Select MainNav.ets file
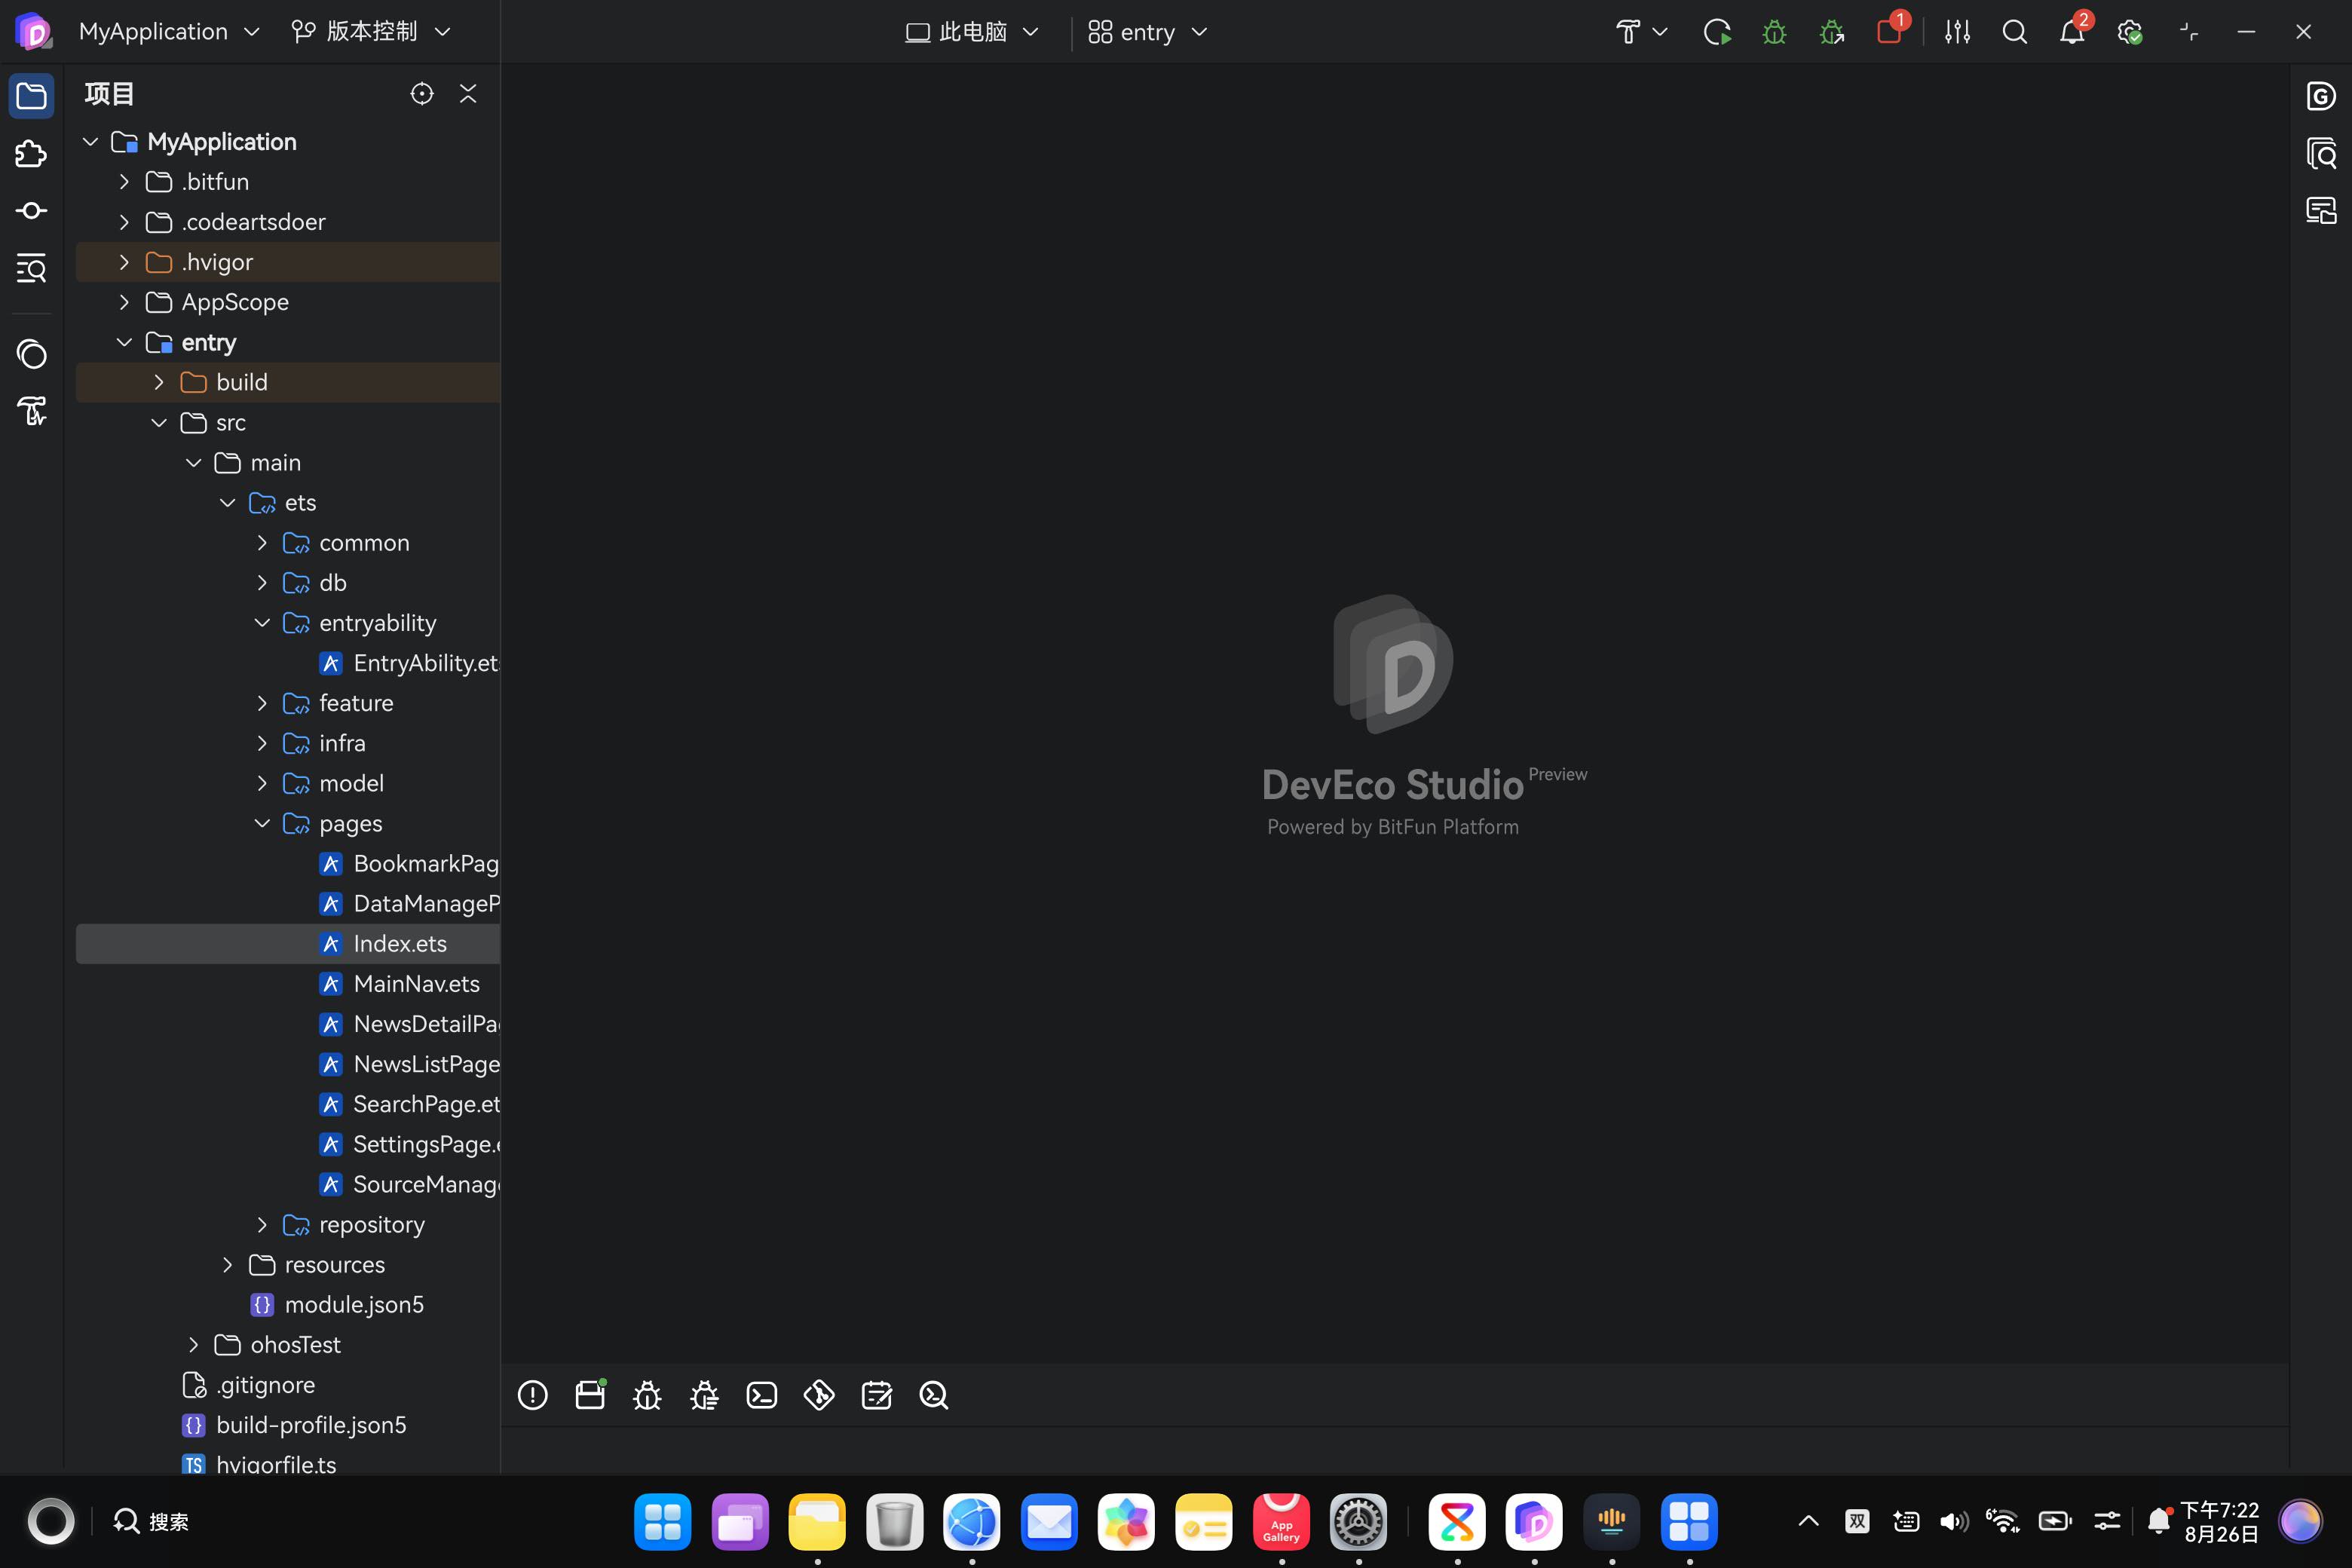This screenshot has width=2352, height=1568. point(288,984)
